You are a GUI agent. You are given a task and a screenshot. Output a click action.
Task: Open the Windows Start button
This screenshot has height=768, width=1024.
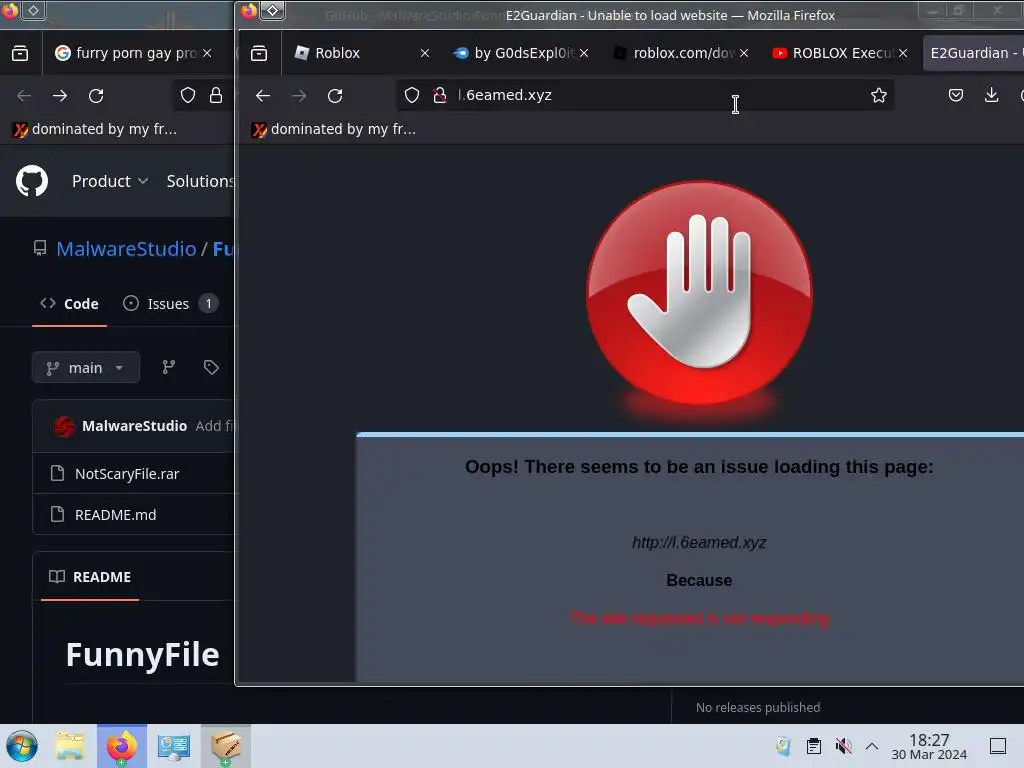[22, 746]
